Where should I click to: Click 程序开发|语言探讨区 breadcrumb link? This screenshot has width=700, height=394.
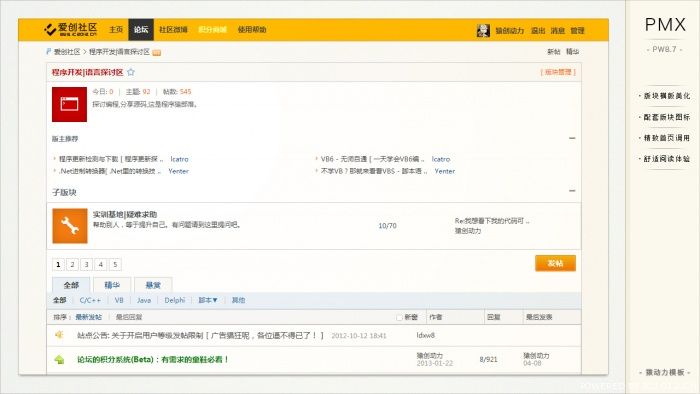coord(119,52)
